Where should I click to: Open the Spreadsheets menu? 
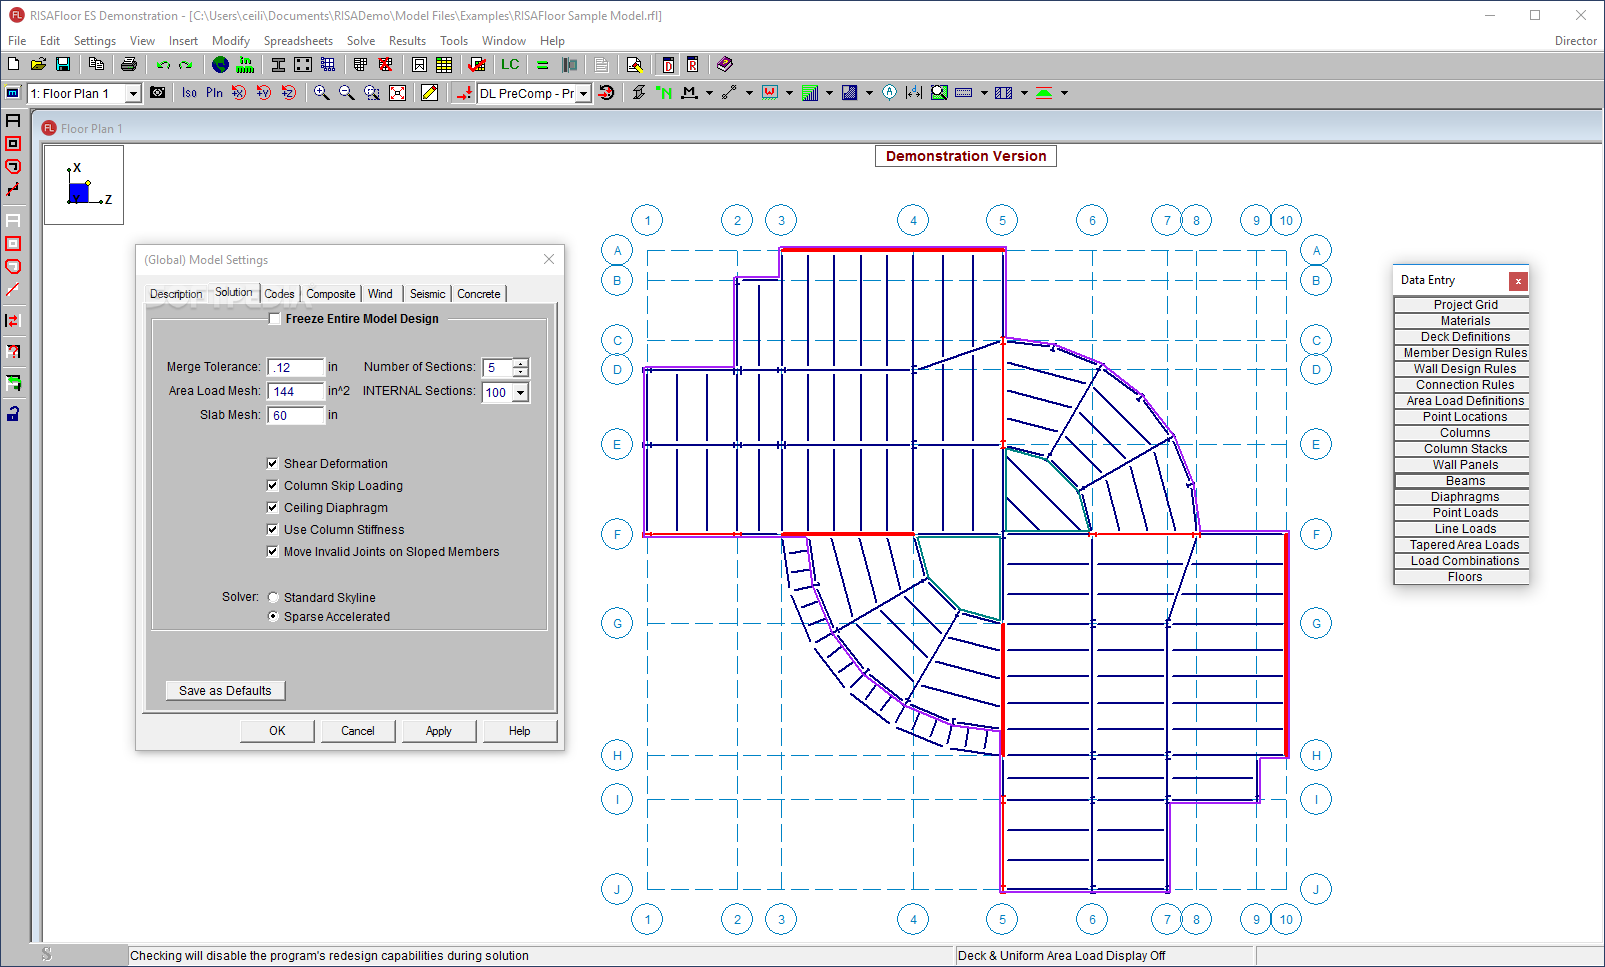tap(298, 41)
